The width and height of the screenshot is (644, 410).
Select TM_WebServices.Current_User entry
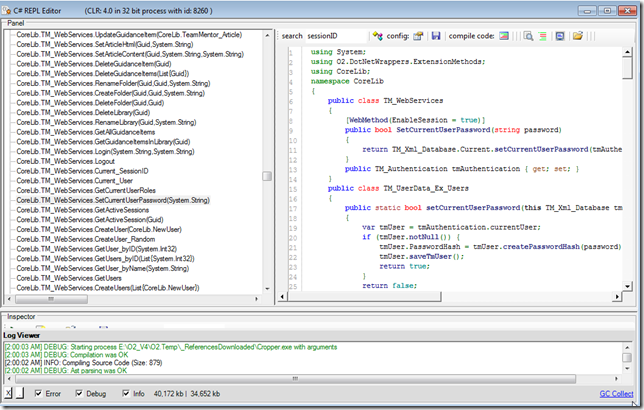coord(74,181)
